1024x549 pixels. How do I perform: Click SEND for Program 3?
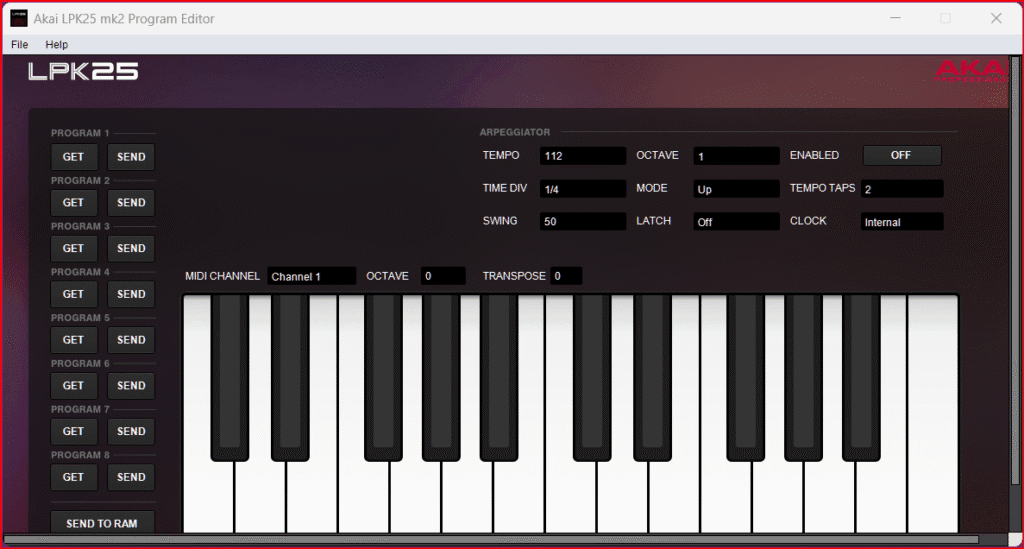coord(131,248)
